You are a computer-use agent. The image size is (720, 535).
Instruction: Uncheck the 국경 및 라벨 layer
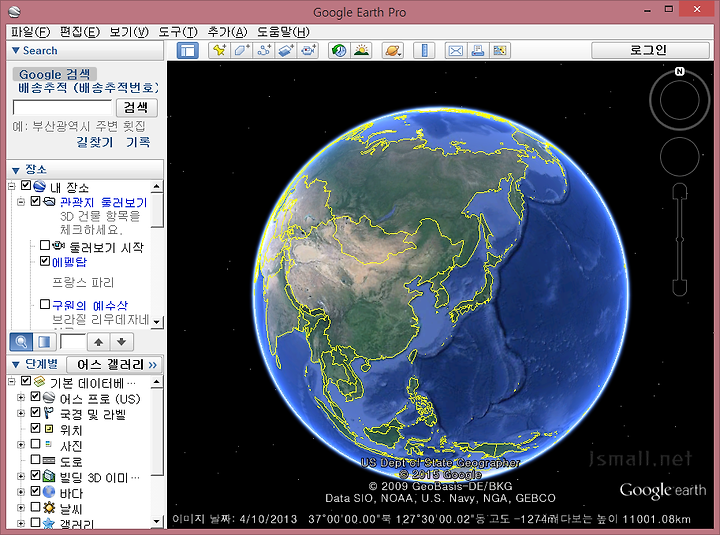pos(35,412)
